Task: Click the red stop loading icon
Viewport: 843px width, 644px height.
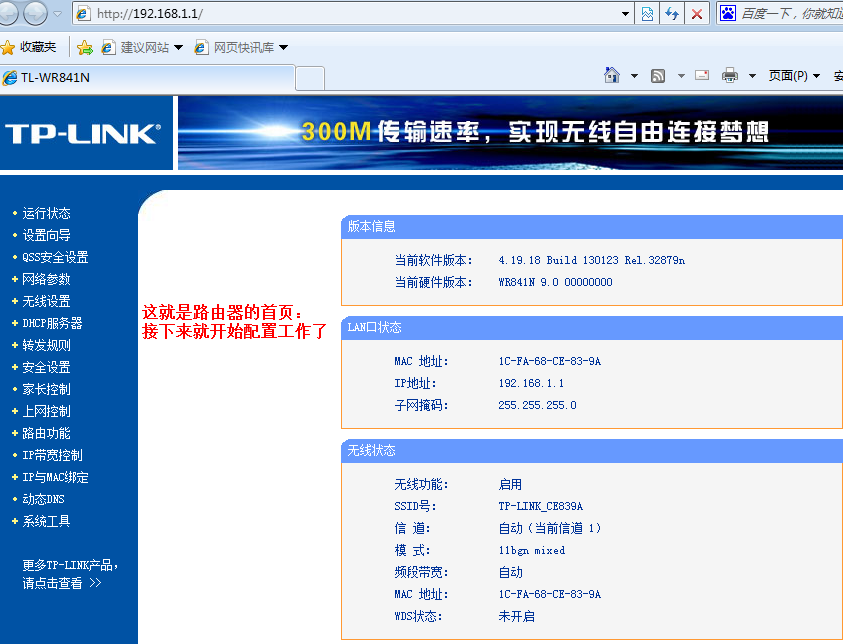Action: [x=697, y=14]
